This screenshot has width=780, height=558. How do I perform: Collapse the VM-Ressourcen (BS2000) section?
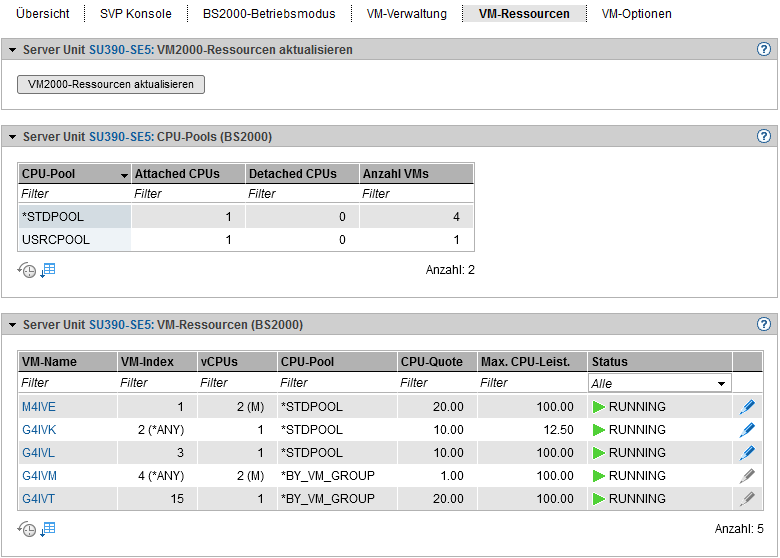pyautogui.click(x=12, y=325)
